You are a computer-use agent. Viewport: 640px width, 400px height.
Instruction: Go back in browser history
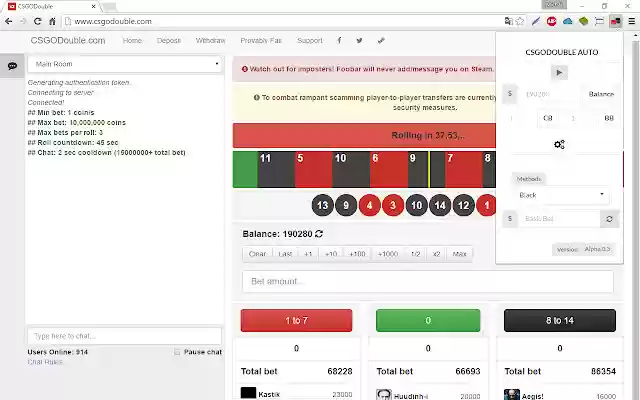tap(9, 21)
